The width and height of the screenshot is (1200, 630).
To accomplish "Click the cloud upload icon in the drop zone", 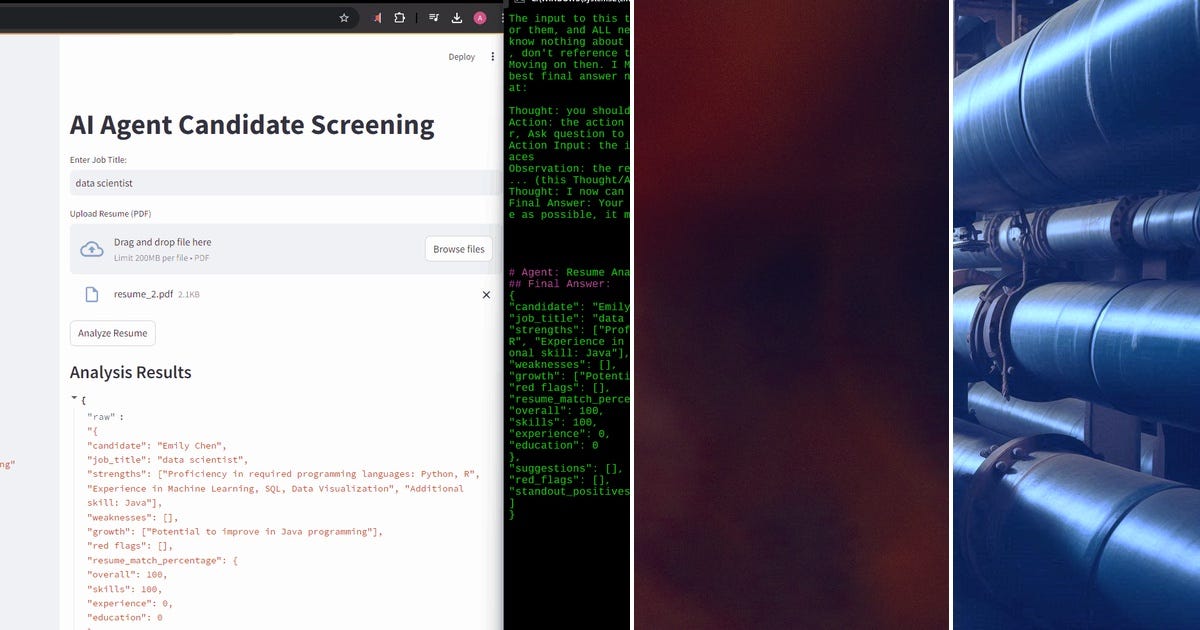I will (92, 248).
